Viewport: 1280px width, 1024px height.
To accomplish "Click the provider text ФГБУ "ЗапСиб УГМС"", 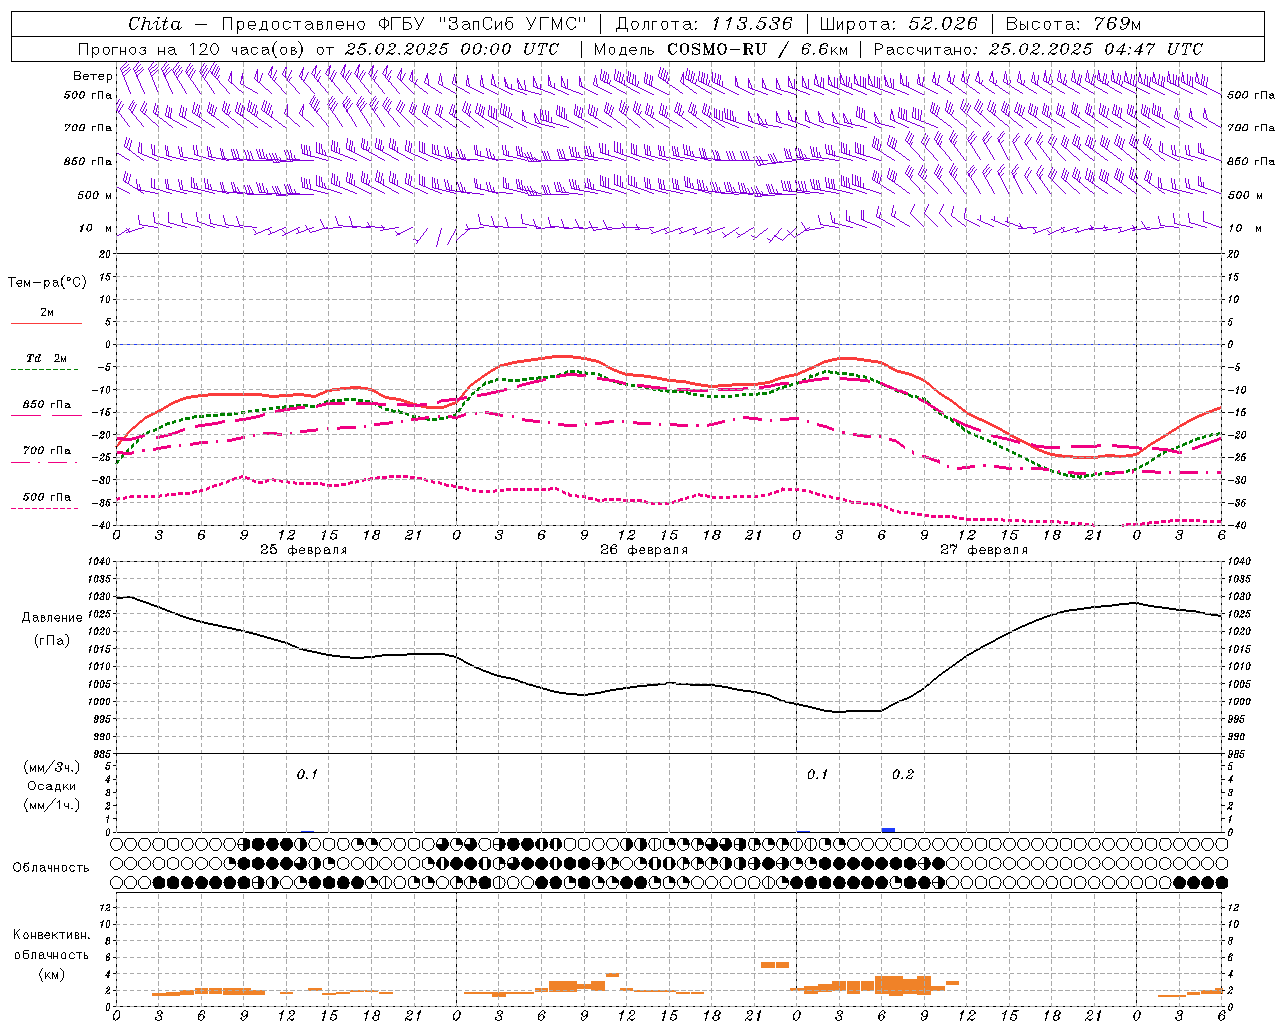I will tap(482, 24).
